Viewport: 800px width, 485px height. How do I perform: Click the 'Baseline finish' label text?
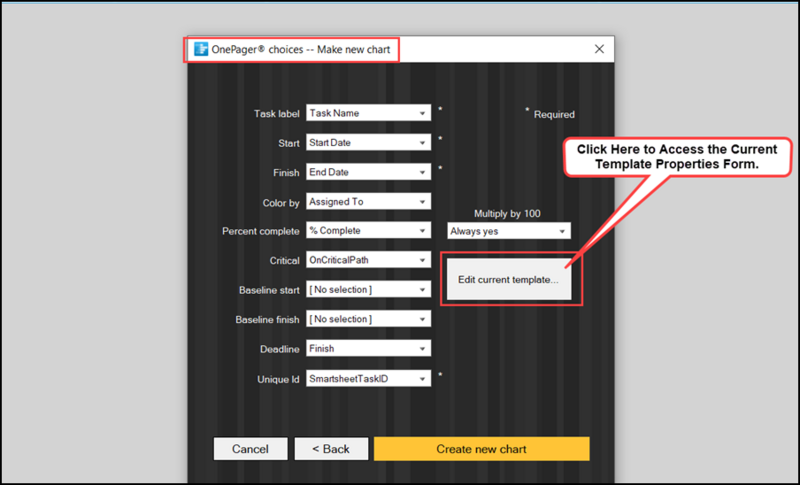[x=267, y=320]
